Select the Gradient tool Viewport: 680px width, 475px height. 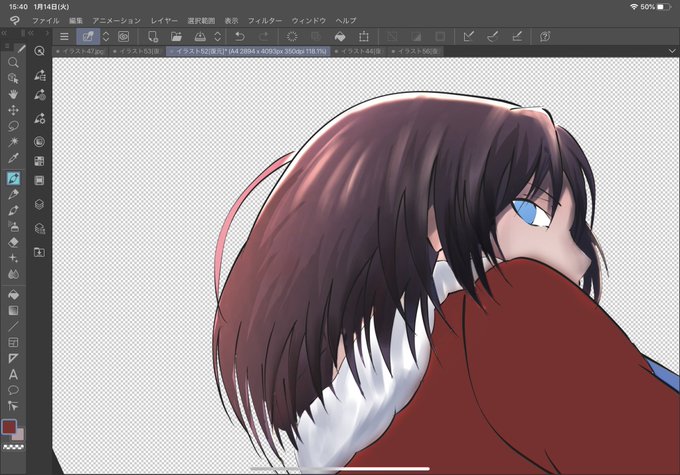(13, 311)
